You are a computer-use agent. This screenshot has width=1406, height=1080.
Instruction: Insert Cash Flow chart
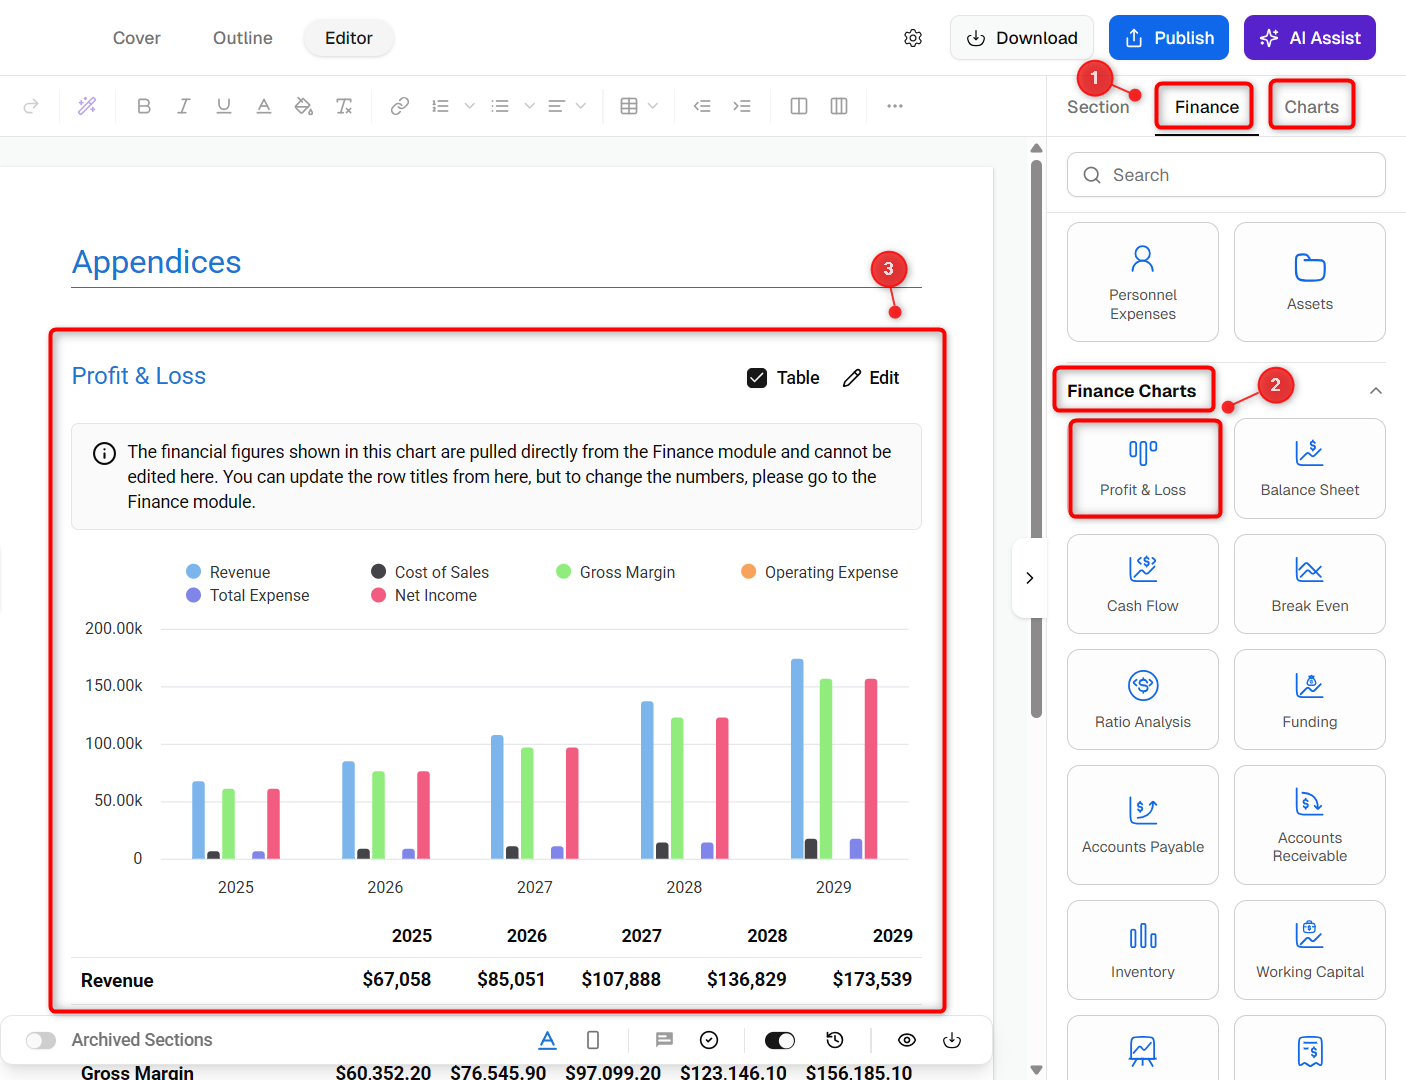1143,584
